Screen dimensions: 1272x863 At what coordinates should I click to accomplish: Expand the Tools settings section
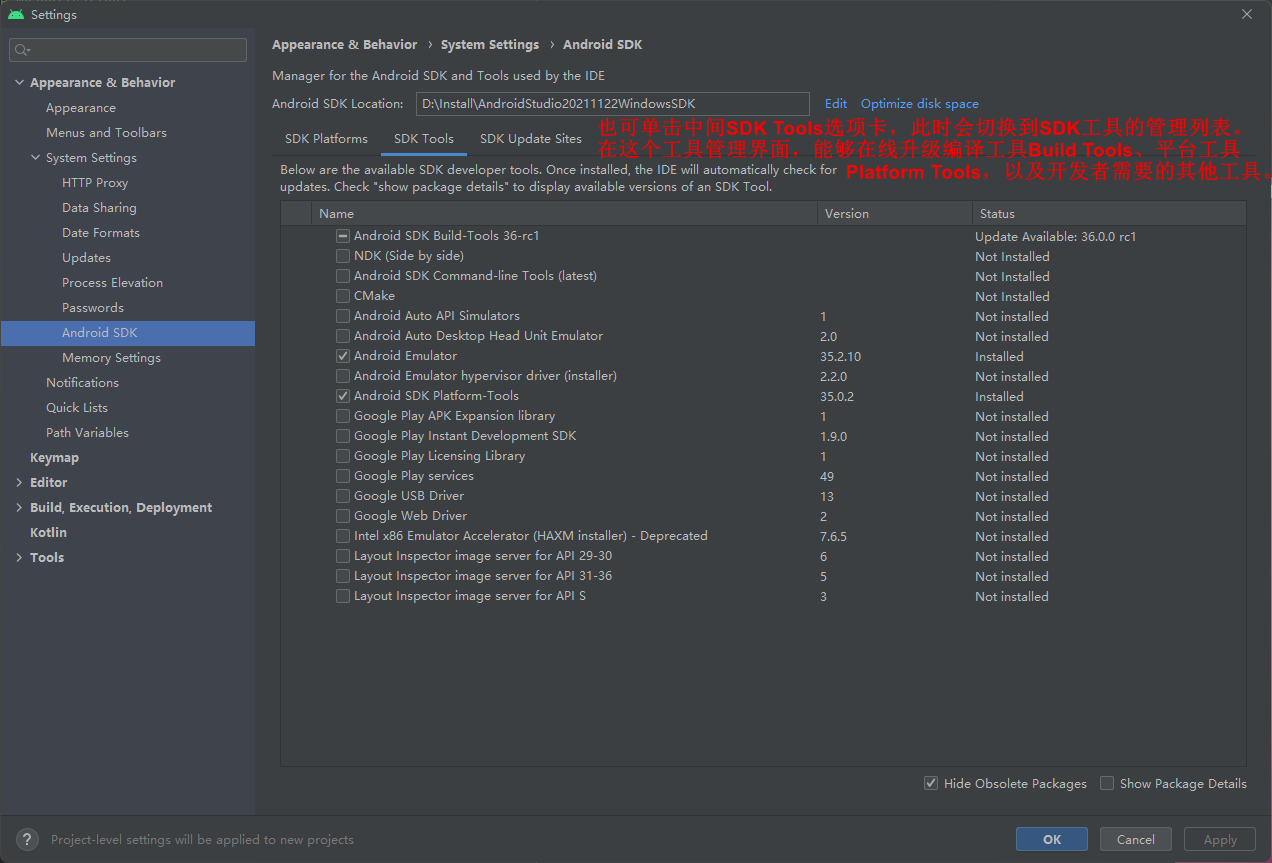(x=19, y=558)
